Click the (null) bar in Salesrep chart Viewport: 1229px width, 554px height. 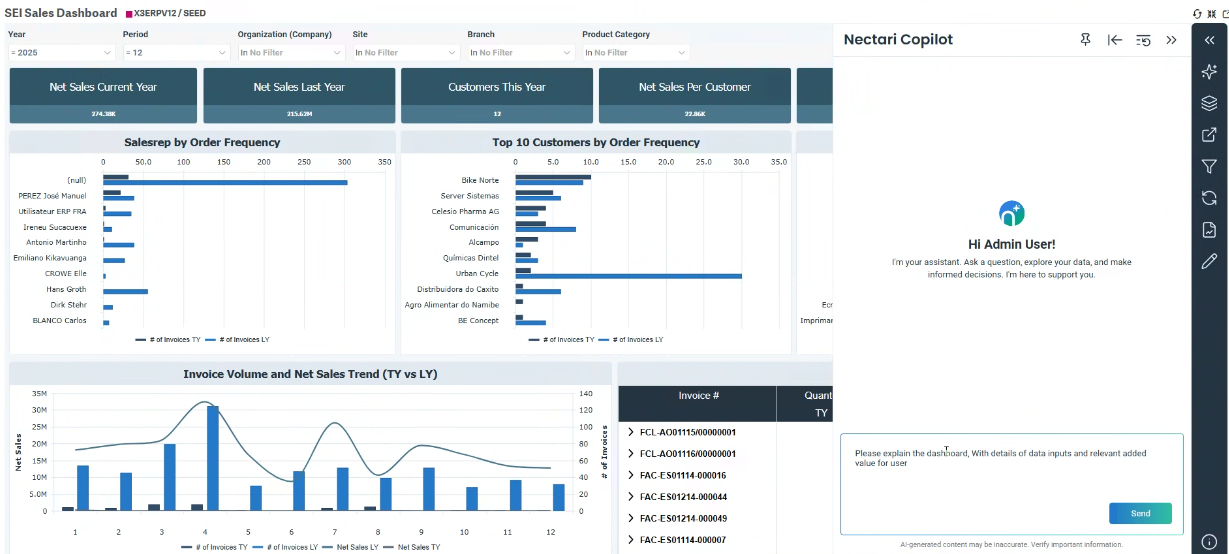click(x=225, y=182)
